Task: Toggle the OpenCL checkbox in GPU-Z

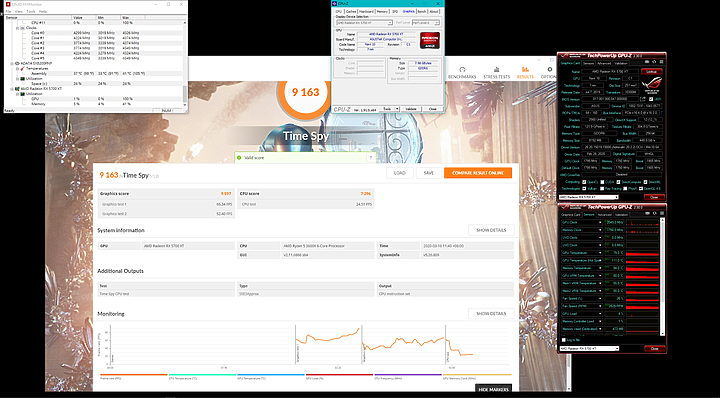Action: click(x=584, y=182)
